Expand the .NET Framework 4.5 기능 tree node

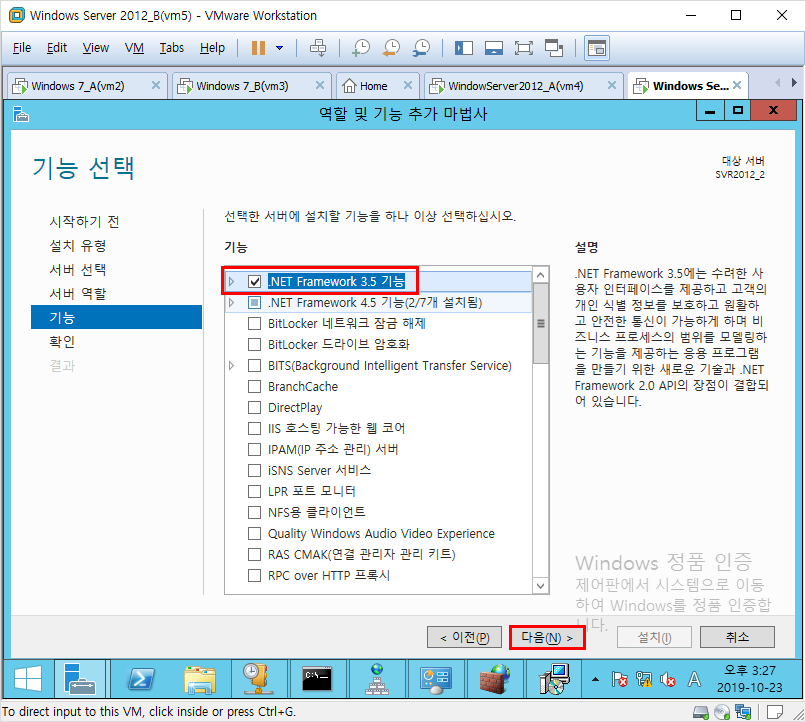(232, 303)
